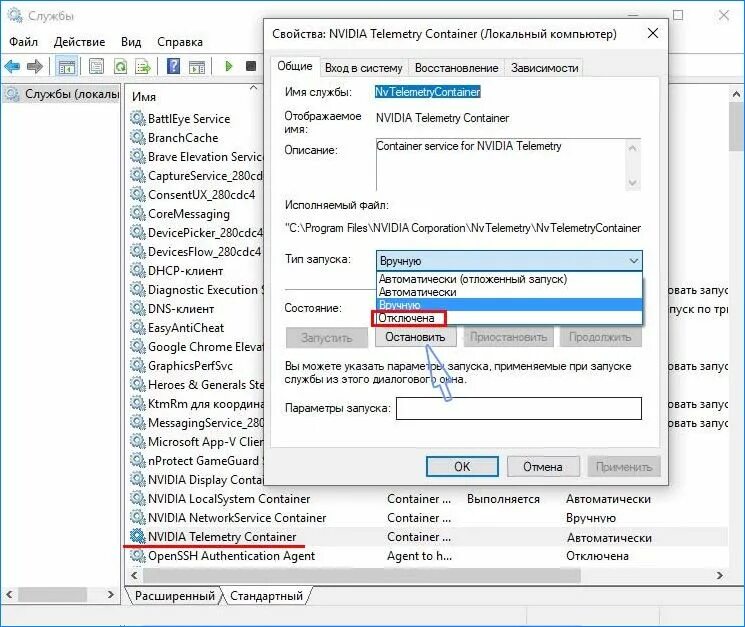Image resolution: width=745 pixels, height=627 pixels.
Task: Select BranchCache gear icon
Action: [x=137, y=137]
